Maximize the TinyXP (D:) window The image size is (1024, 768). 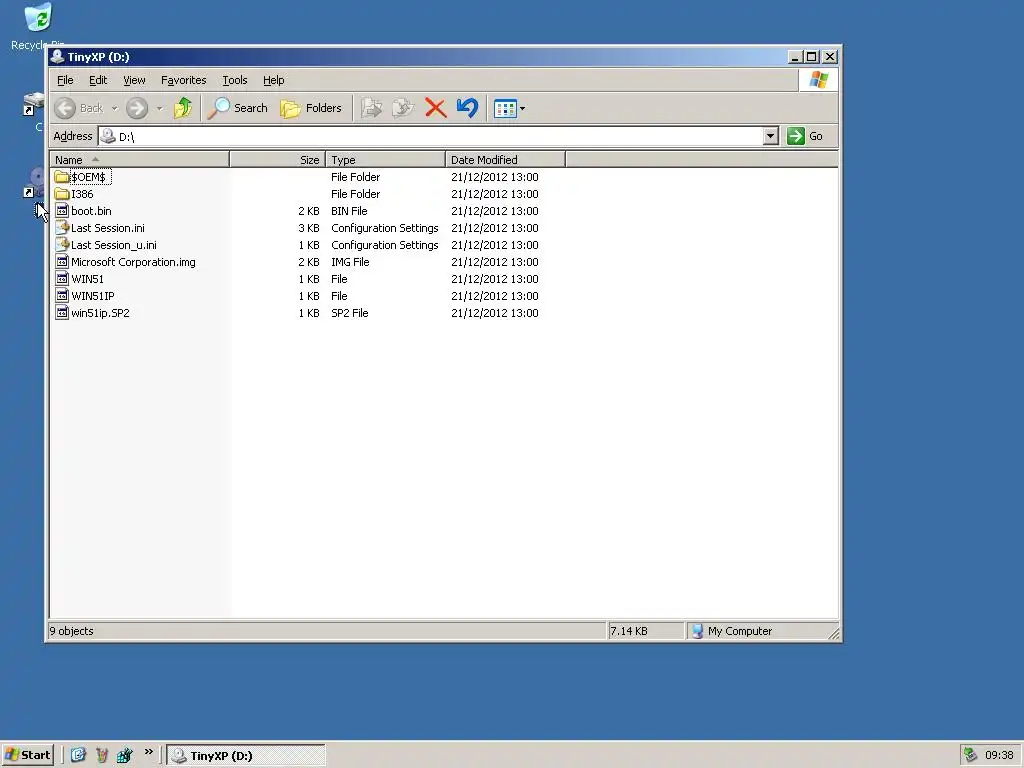pyautogui.click(x=812, y=57)
